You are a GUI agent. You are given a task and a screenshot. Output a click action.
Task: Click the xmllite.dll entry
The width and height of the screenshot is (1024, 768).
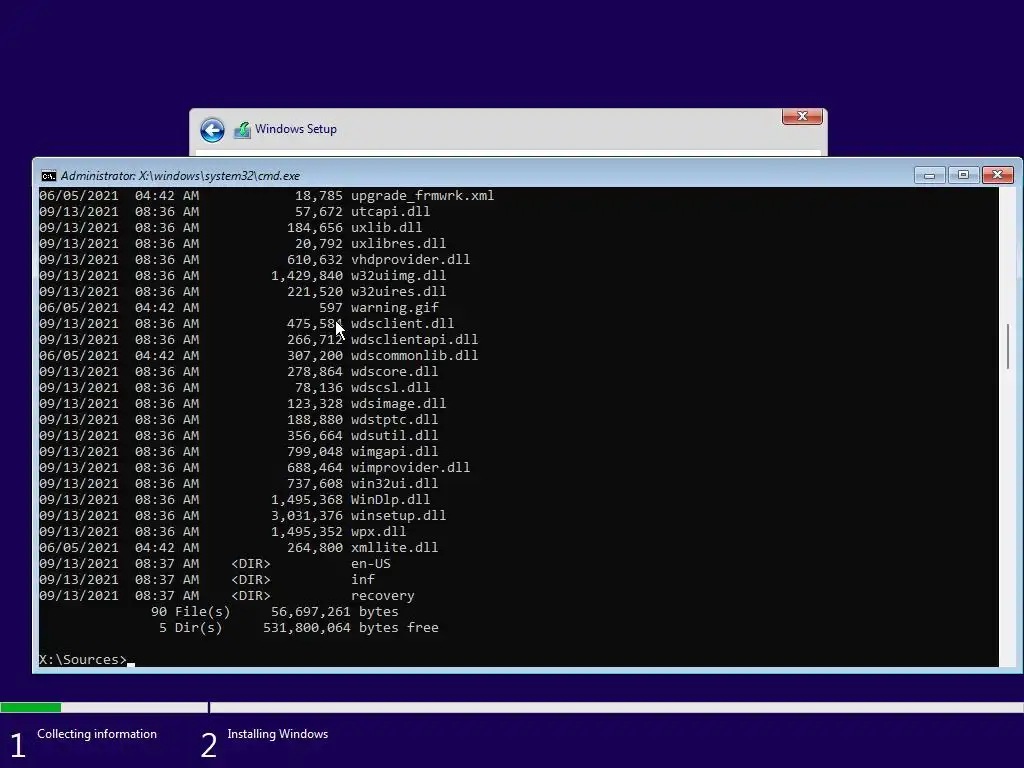394,548
